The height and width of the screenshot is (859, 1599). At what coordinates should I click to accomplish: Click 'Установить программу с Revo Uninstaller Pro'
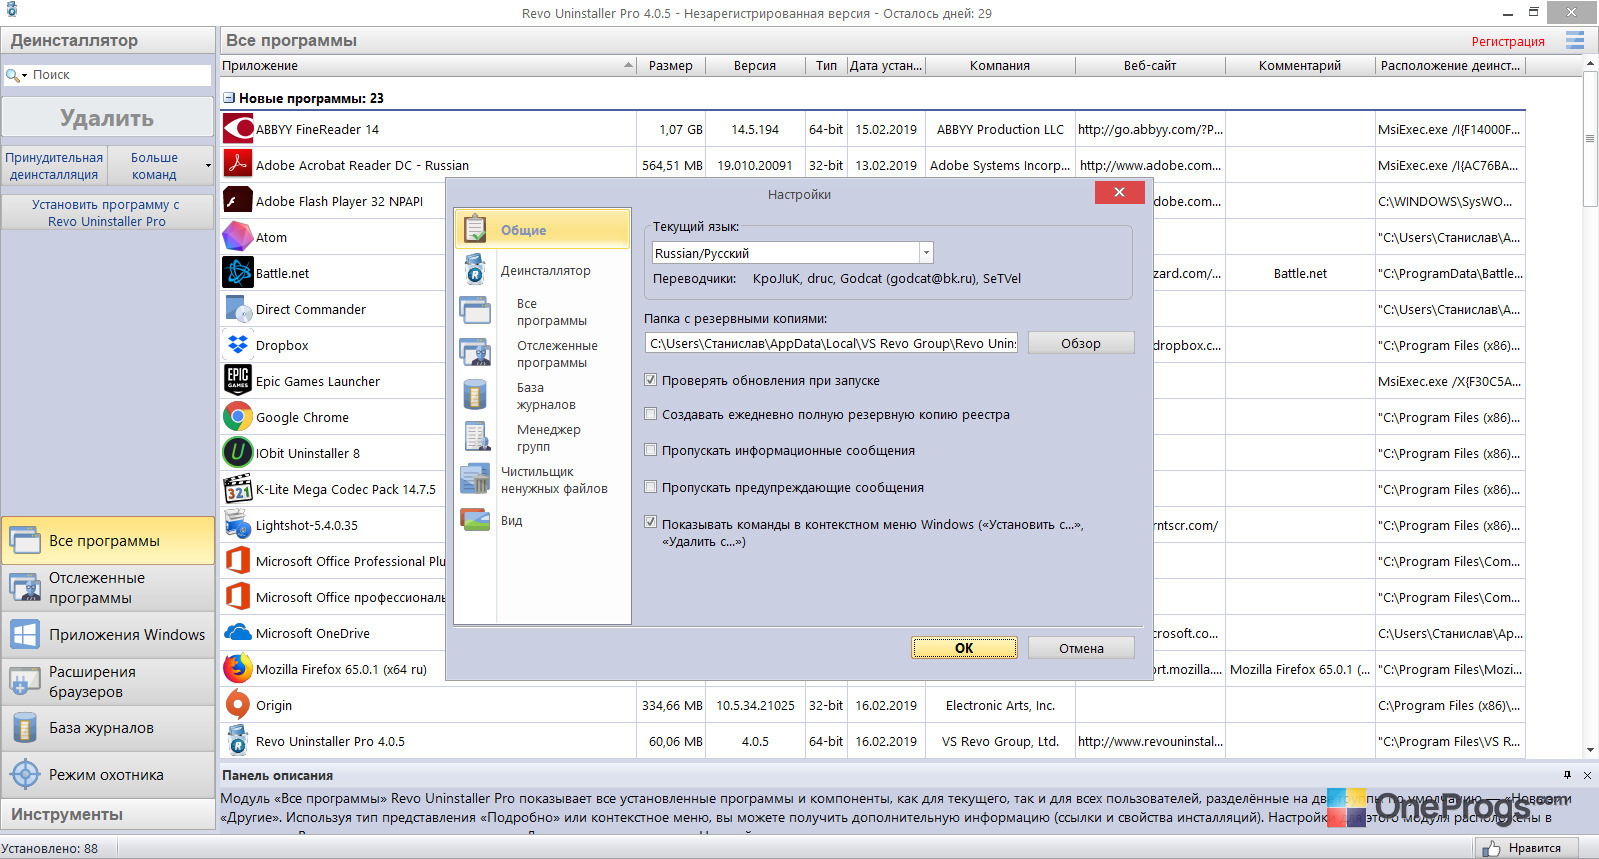107,213
